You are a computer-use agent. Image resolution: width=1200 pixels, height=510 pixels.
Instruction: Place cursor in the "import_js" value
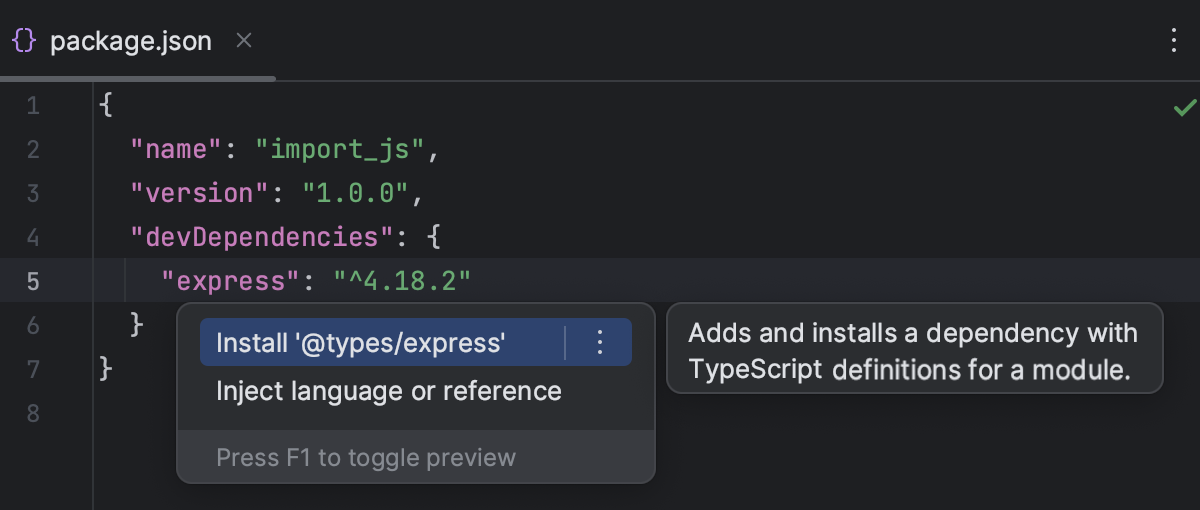click(340, 150)
